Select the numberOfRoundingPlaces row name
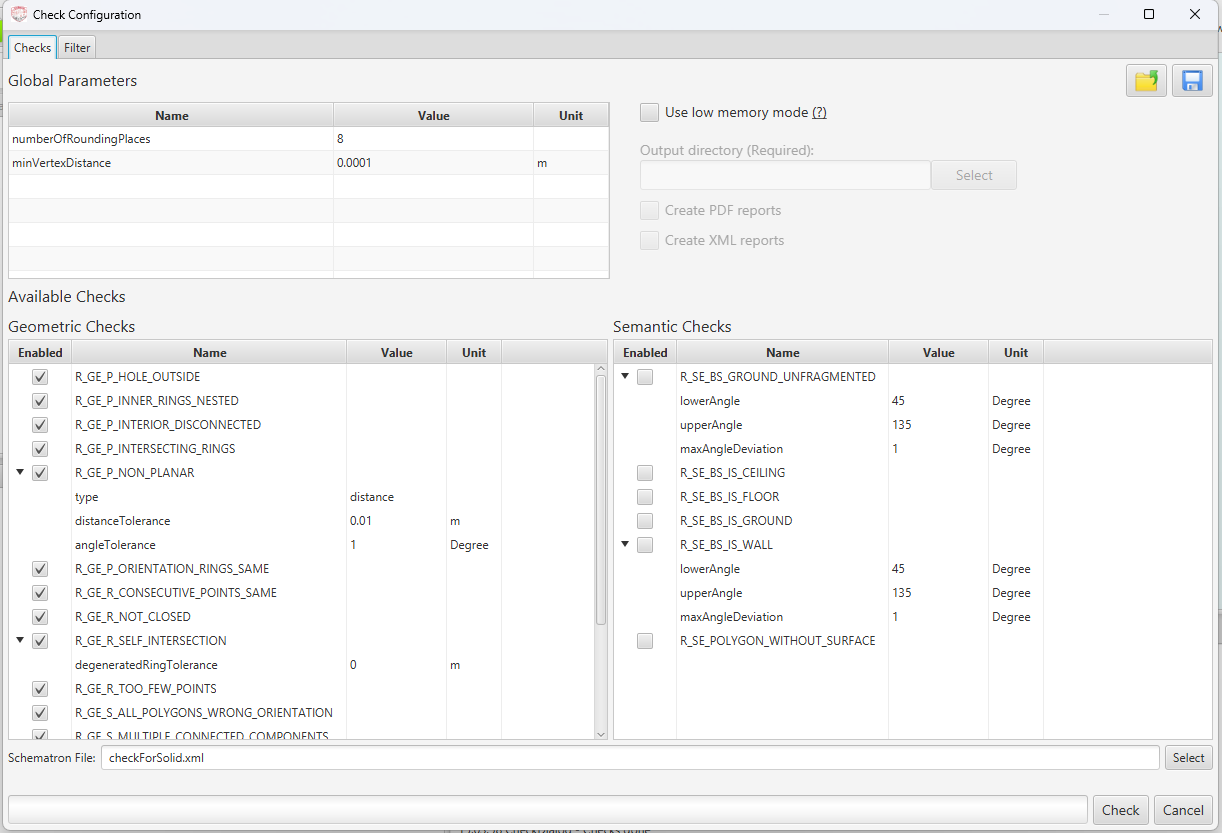 [x=81, y=139]
